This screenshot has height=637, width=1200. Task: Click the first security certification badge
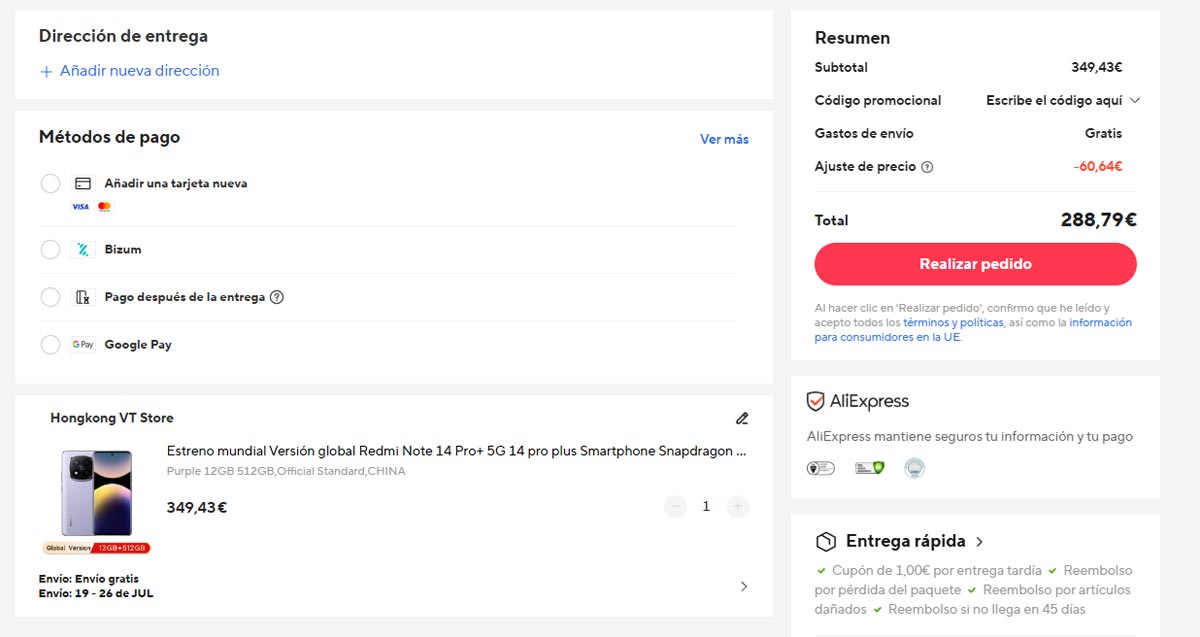coord(821,467)
